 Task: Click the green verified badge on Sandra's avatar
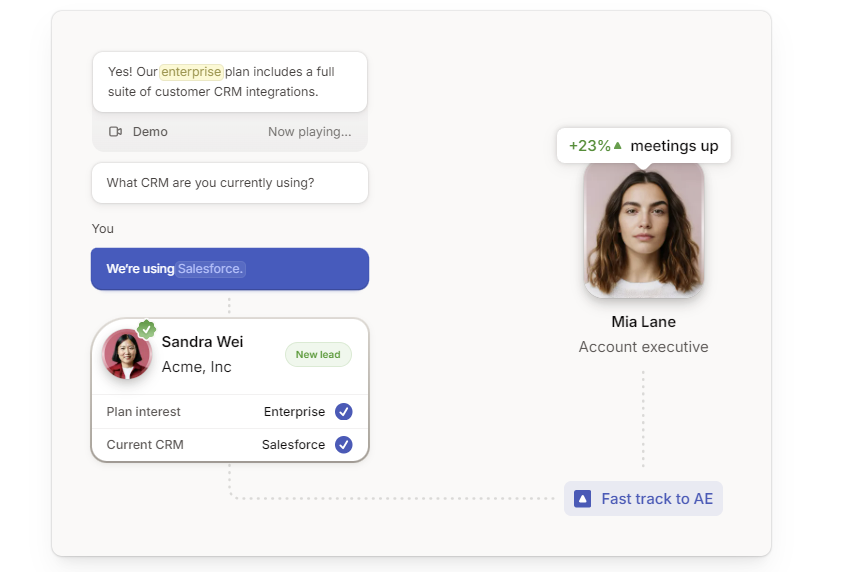147,329
